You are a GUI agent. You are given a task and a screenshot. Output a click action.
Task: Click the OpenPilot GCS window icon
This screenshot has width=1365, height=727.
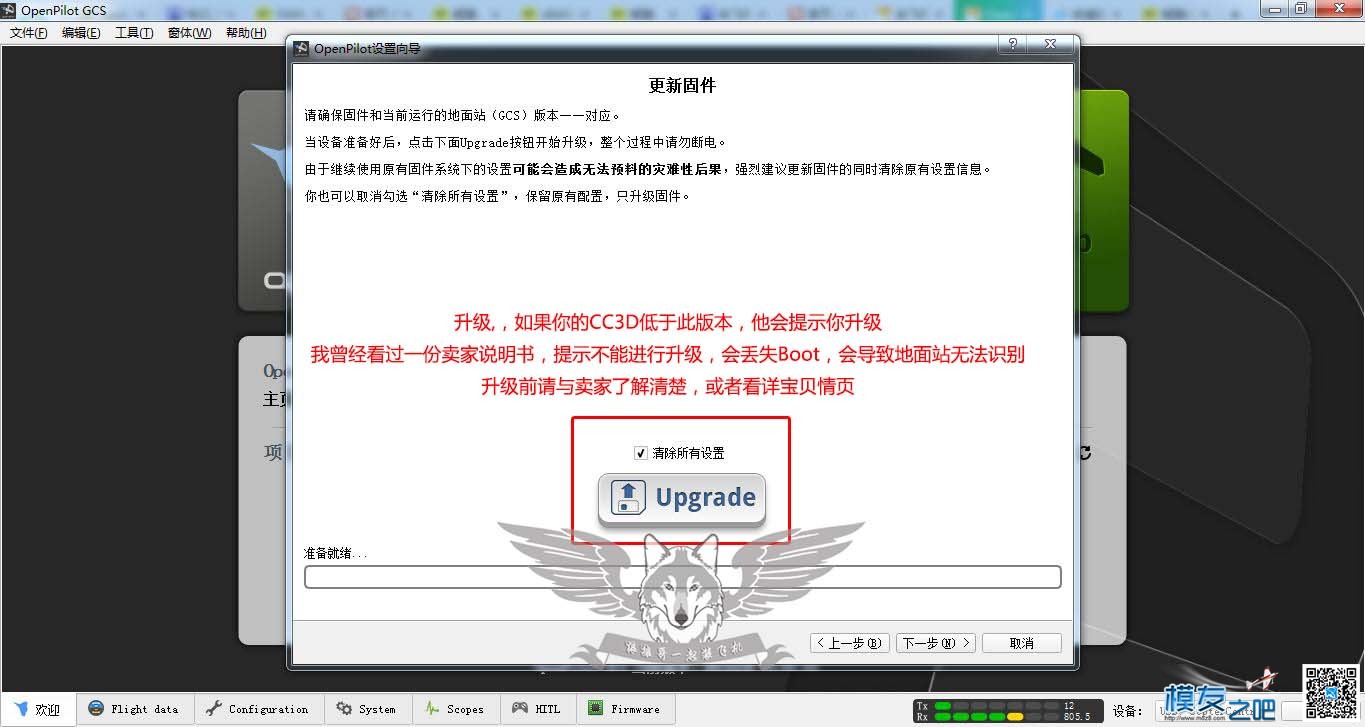tap(9, 10)
